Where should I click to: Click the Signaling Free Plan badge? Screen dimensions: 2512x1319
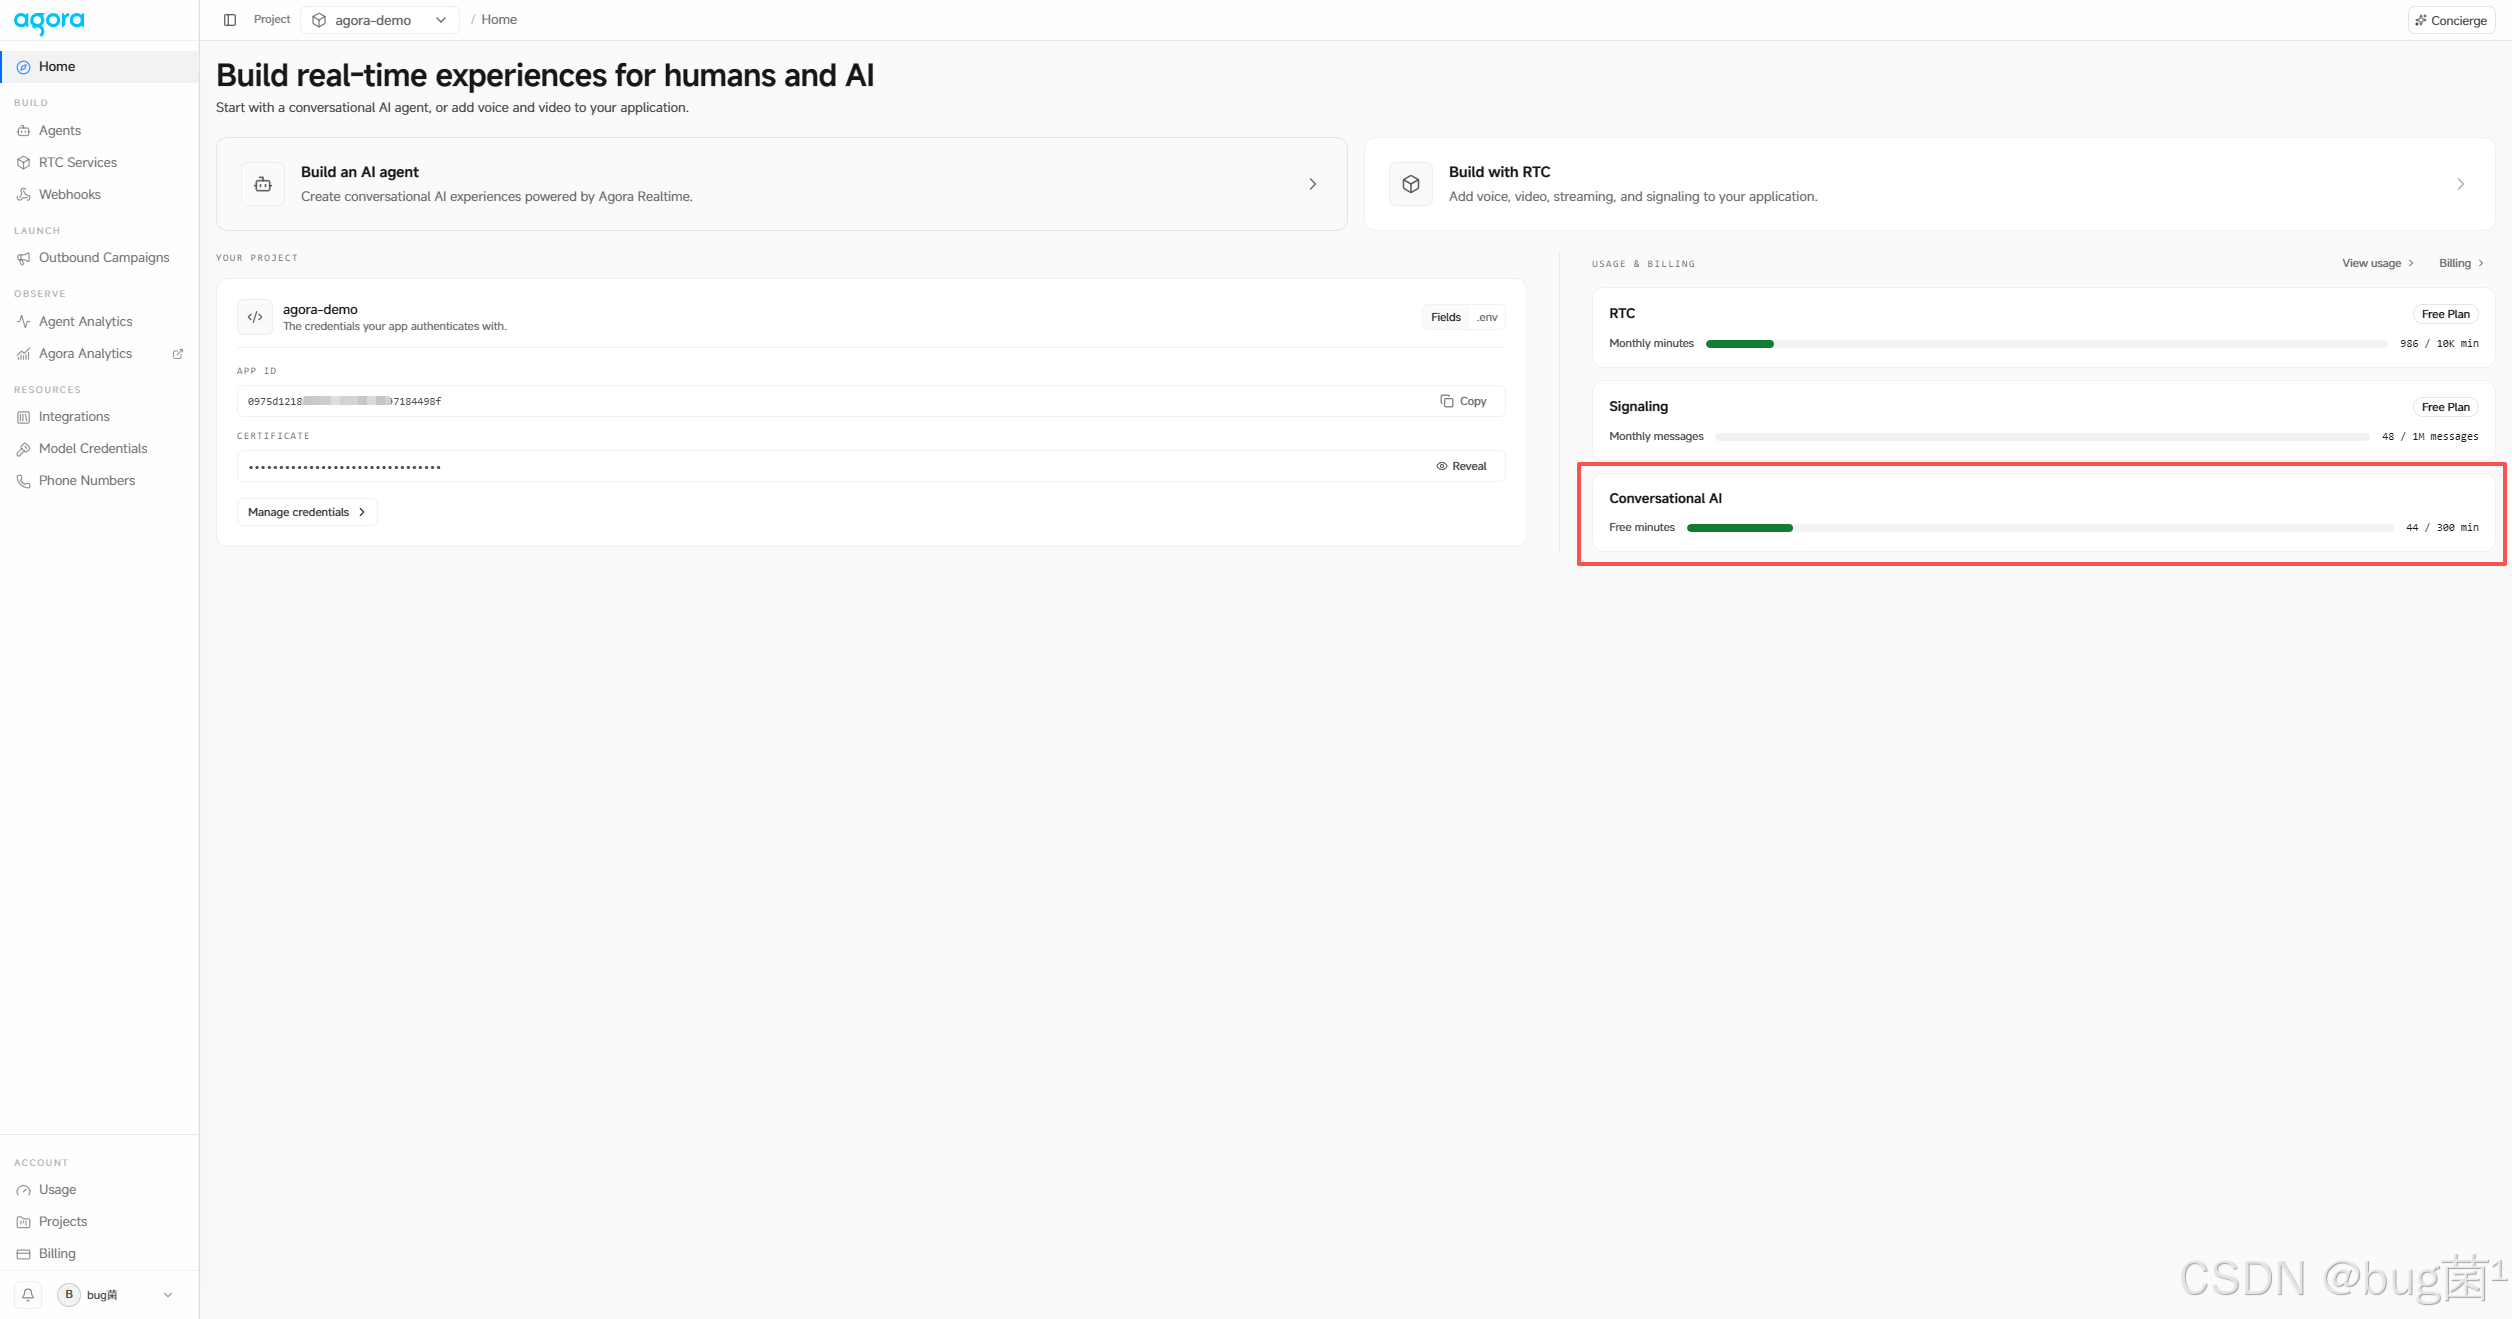[x=2446, y=407]
